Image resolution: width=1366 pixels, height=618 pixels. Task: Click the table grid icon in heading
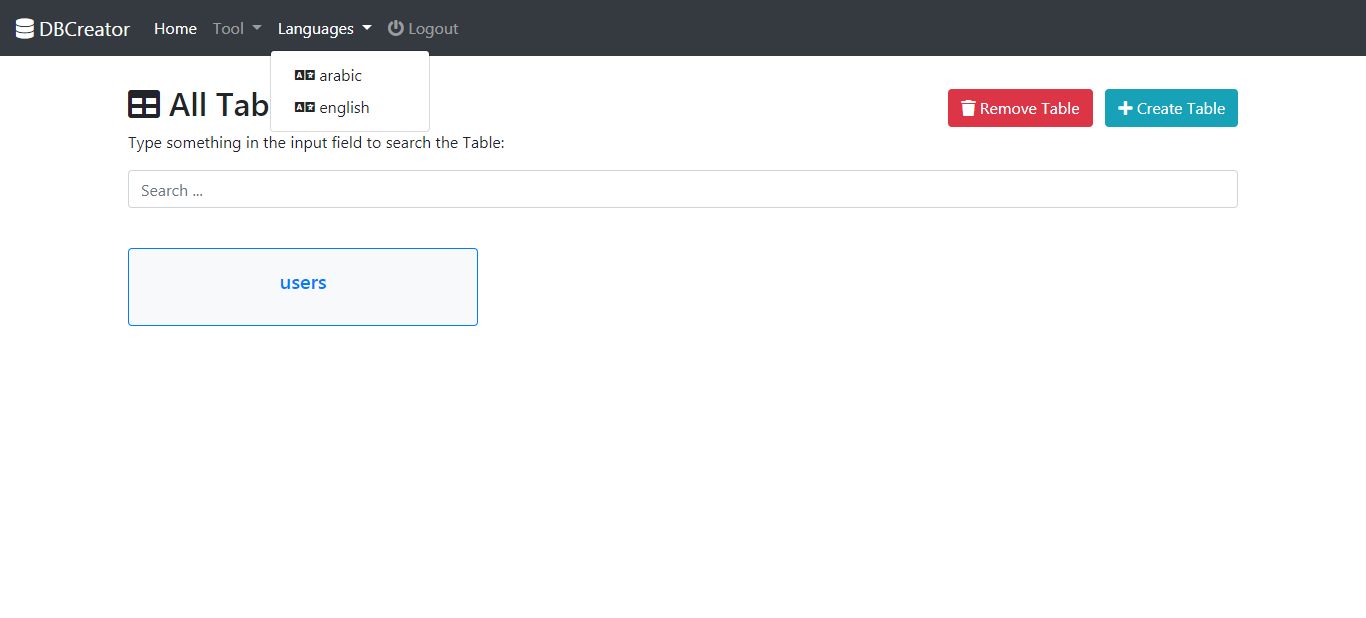144,104
